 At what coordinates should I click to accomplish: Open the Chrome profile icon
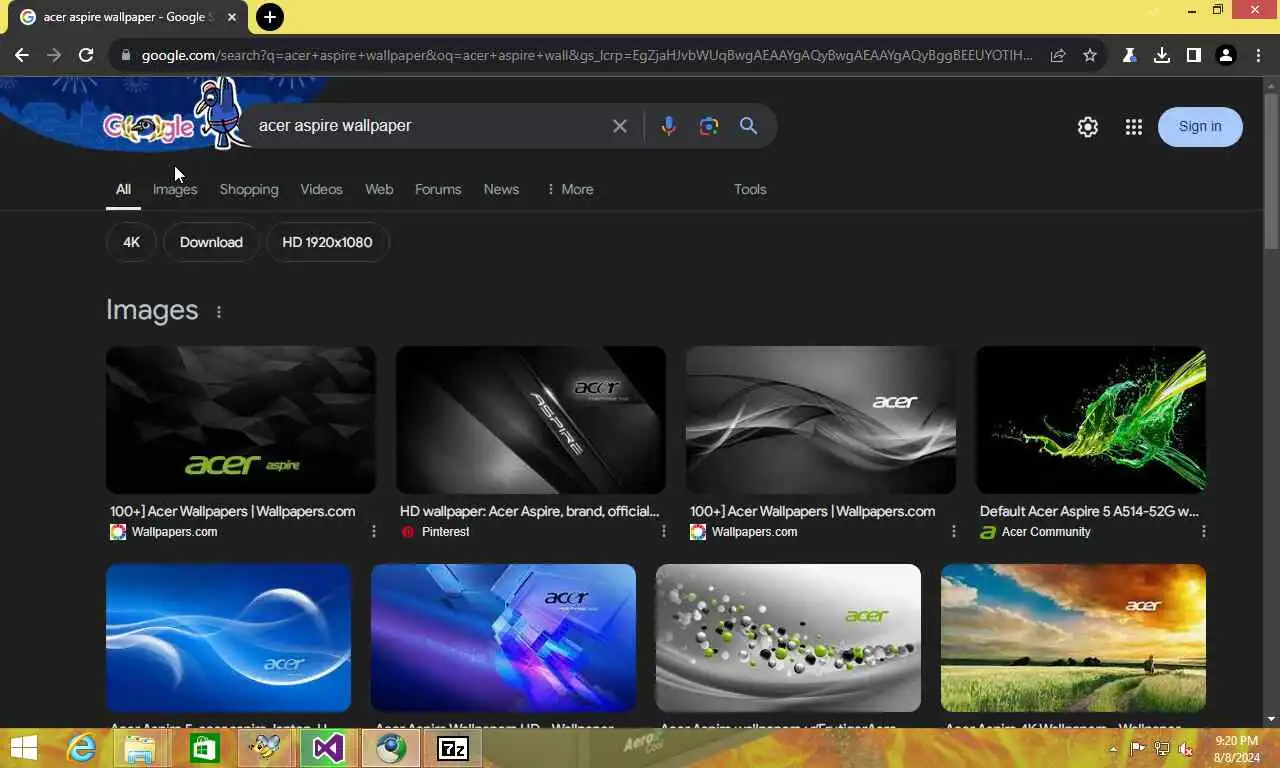[x=1226, y=56]
